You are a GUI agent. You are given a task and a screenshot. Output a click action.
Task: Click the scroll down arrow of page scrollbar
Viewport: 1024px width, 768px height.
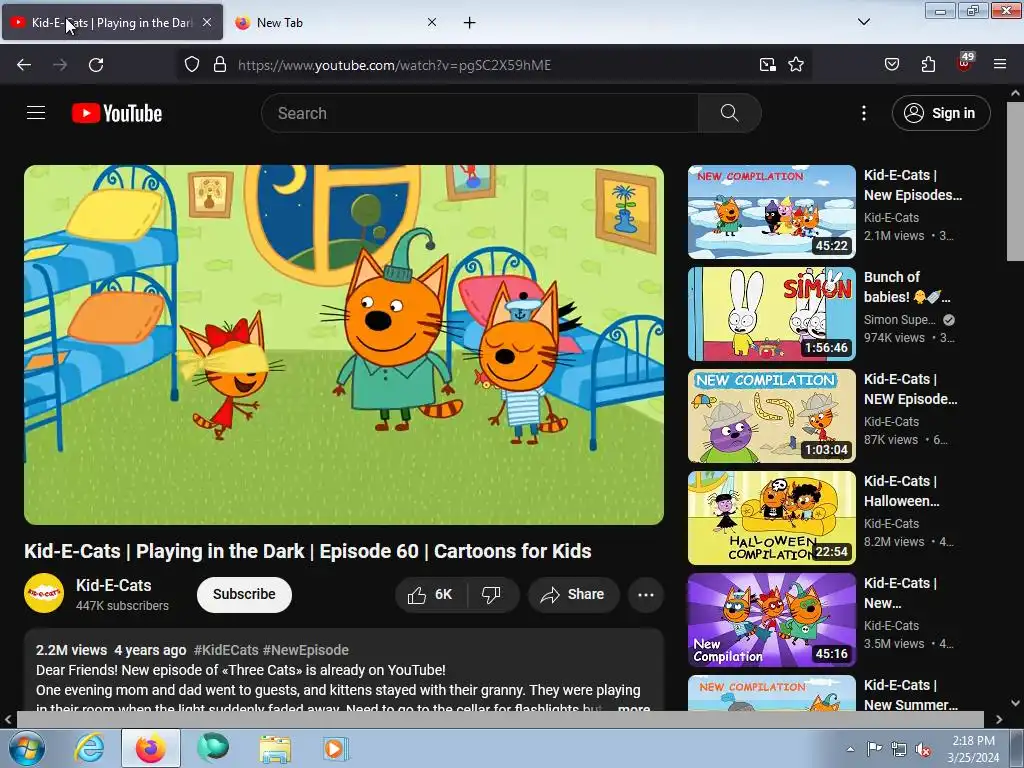[x=1015, y=703]
